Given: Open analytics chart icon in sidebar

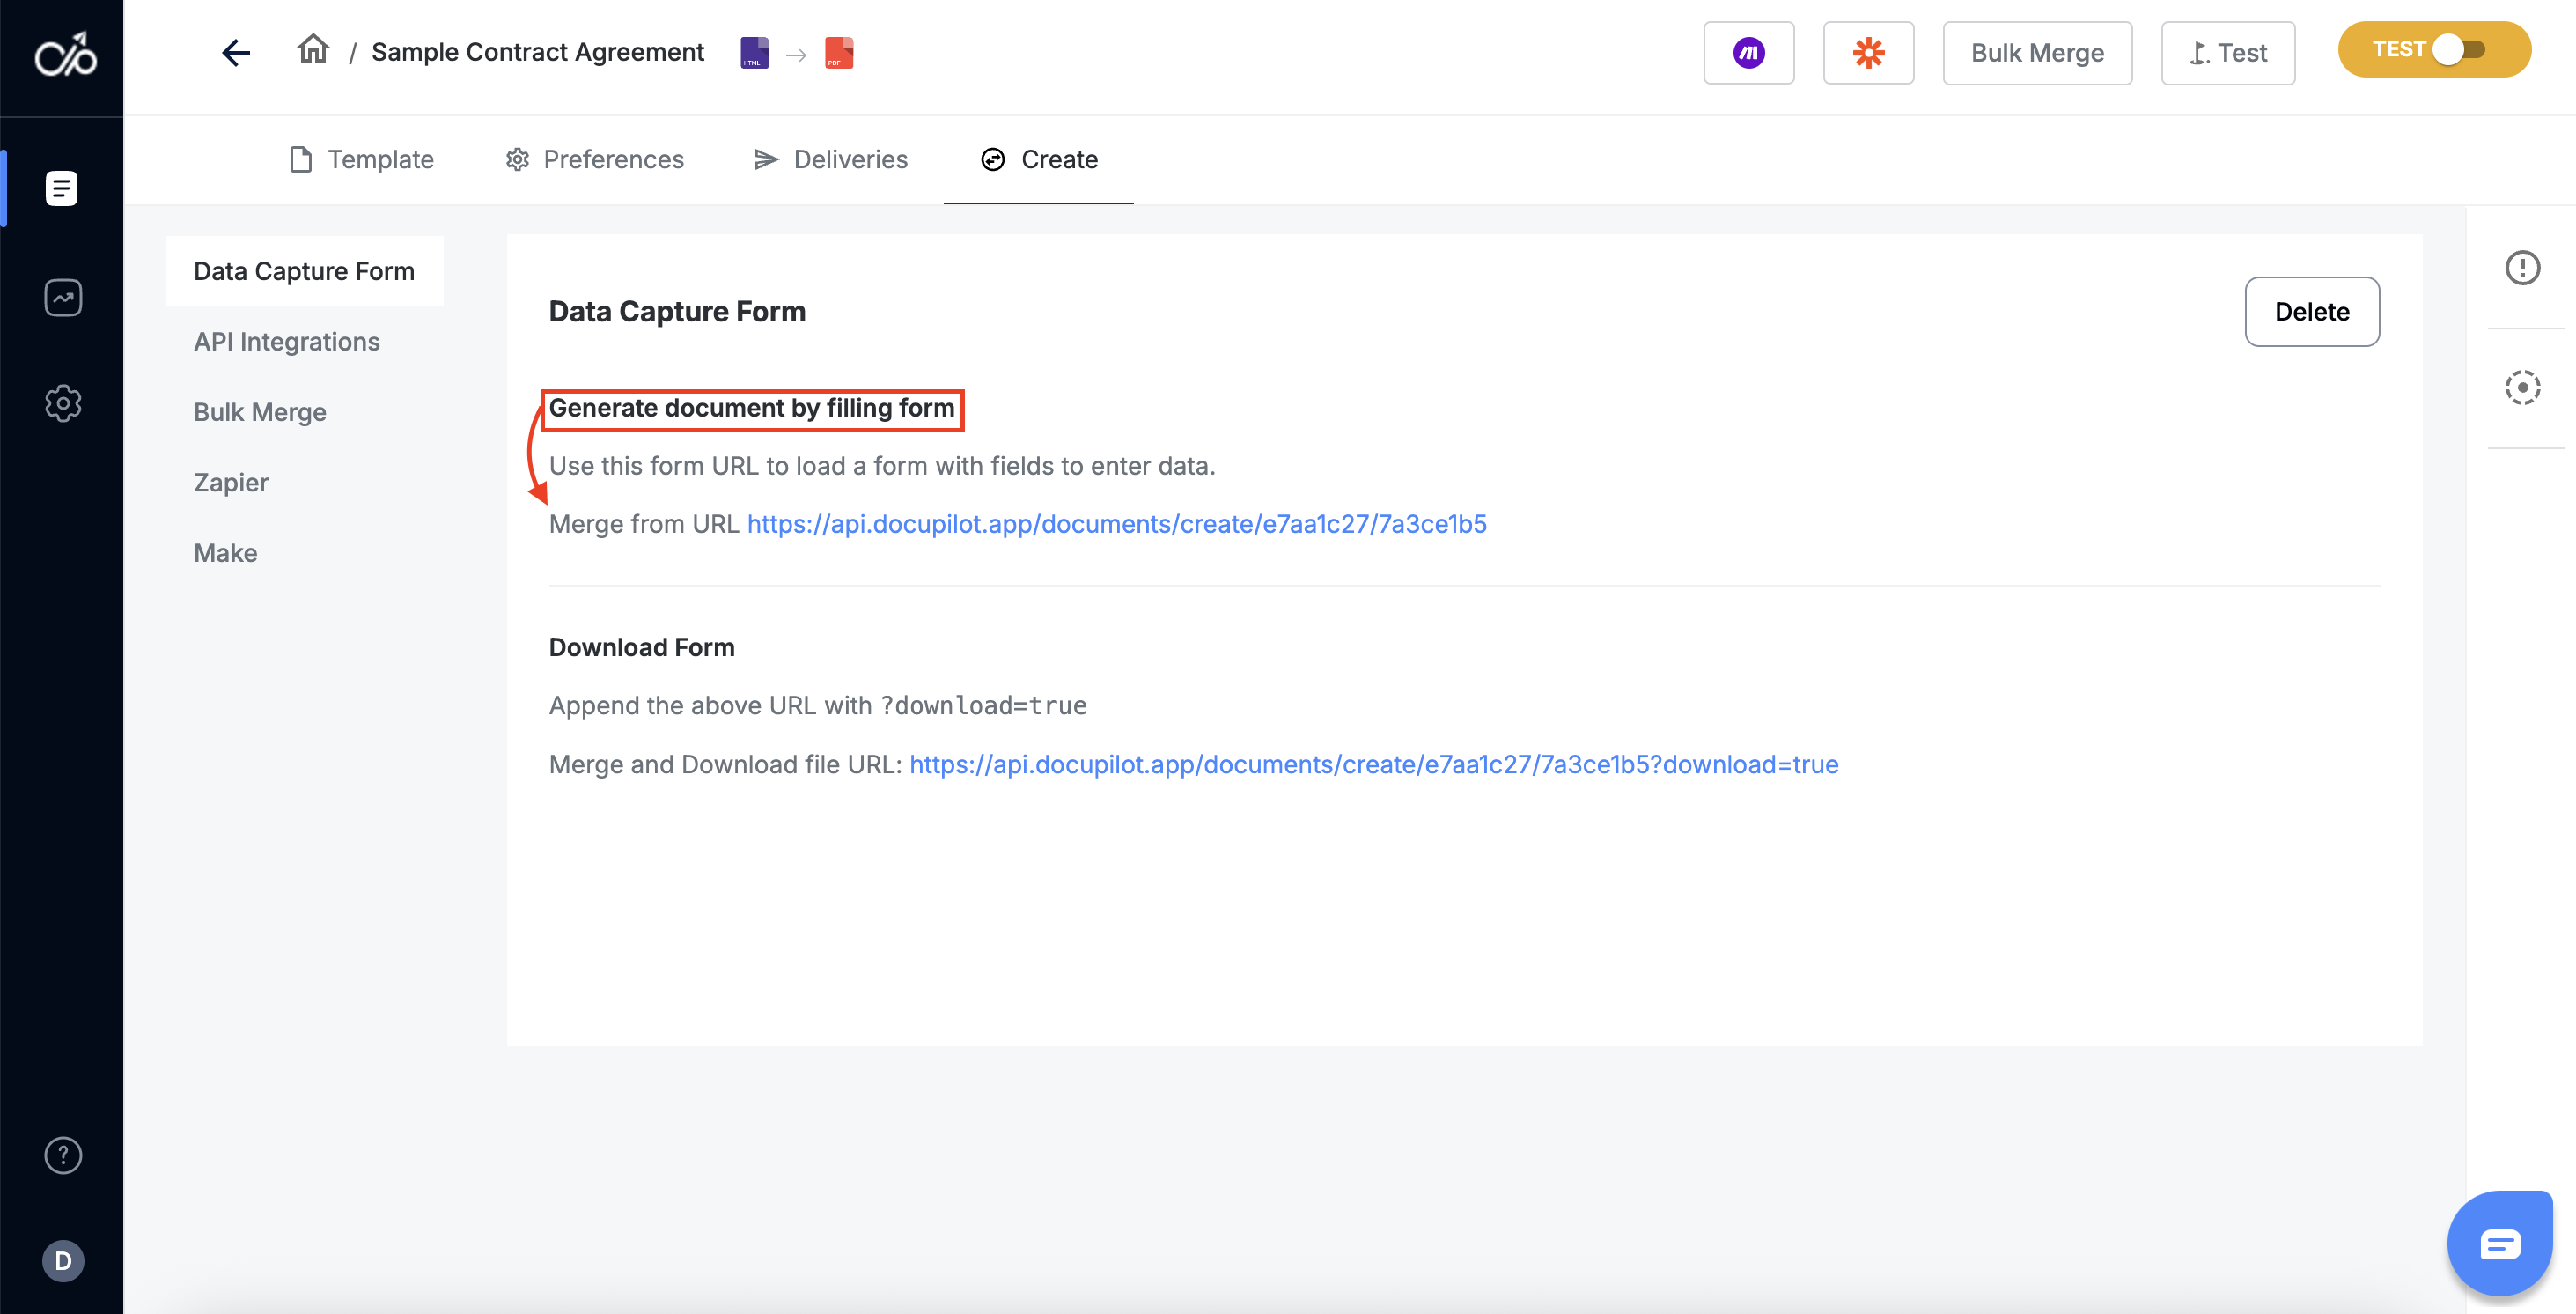Looking at the screenshot, I should point(62,297).
